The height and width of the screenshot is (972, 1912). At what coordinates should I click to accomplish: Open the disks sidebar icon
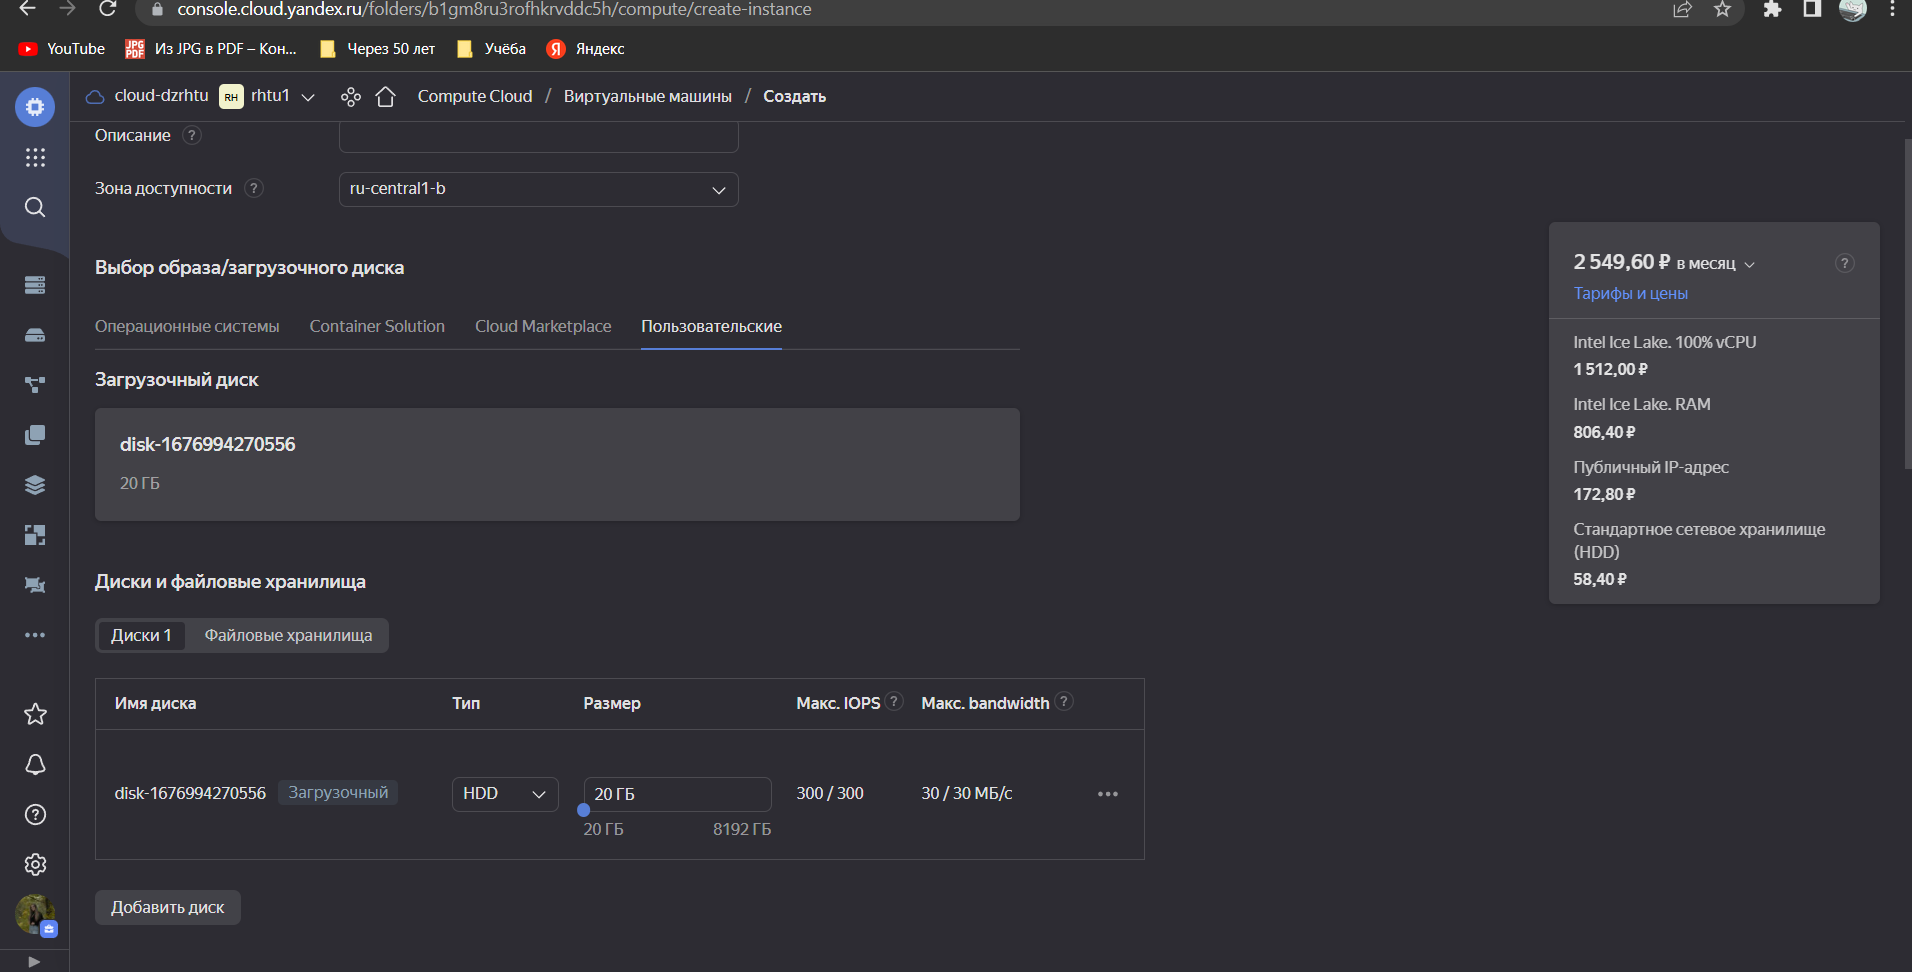pyautogui.click(x=35, y=335)
